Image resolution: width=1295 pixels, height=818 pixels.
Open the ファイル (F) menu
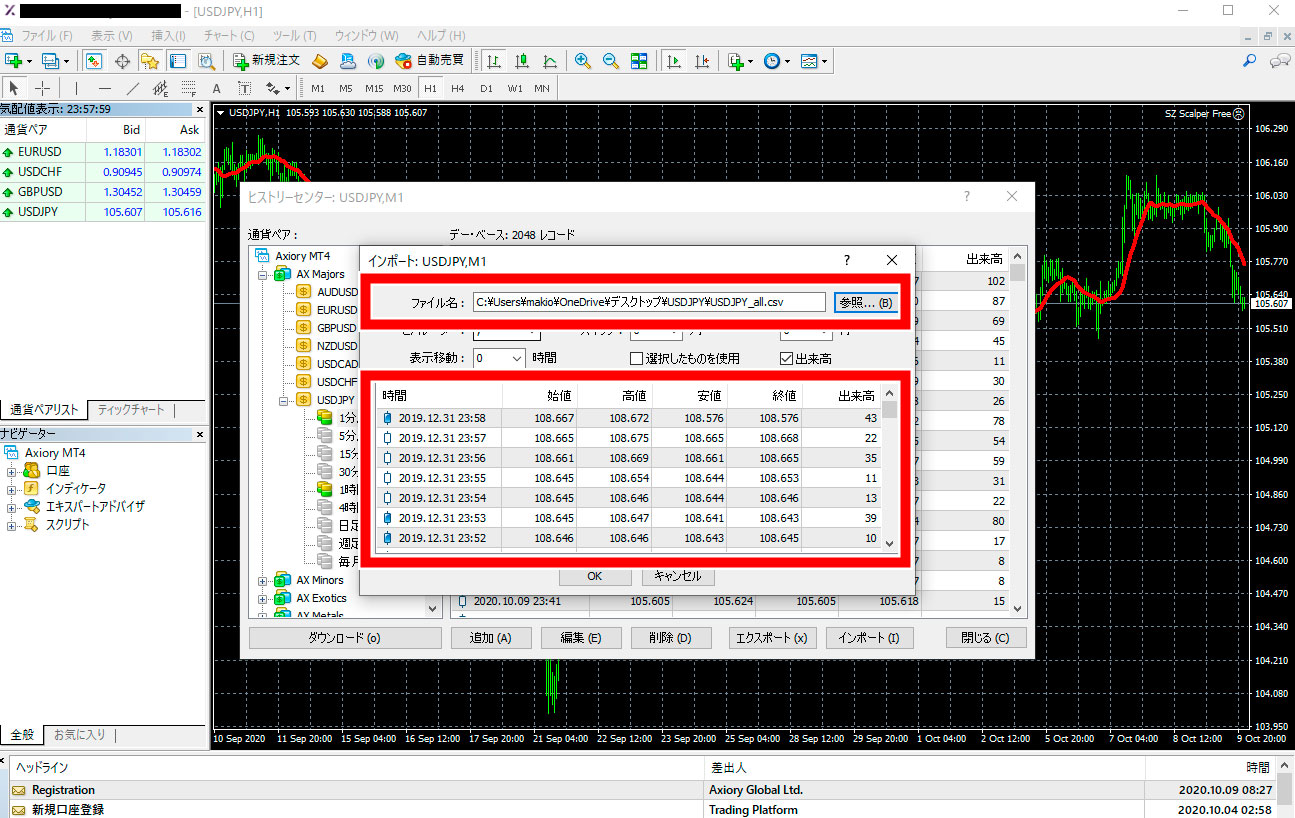(46, 35)
